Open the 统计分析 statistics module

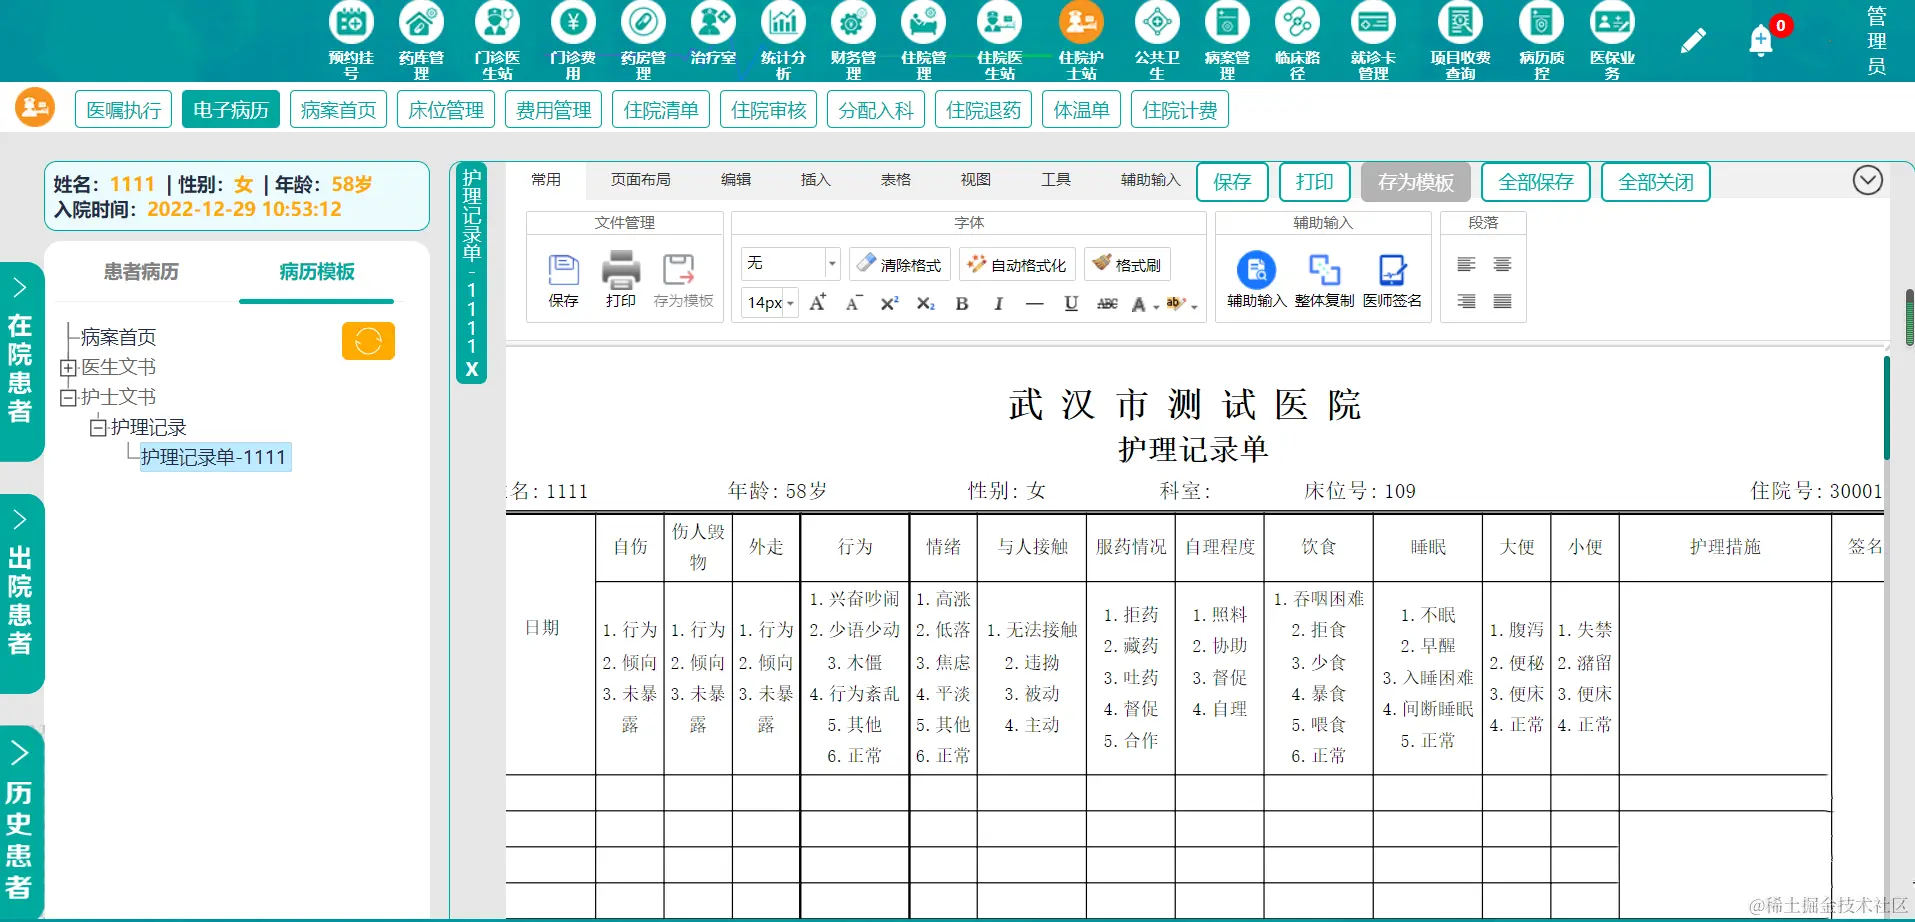click(x=783, y=40)
